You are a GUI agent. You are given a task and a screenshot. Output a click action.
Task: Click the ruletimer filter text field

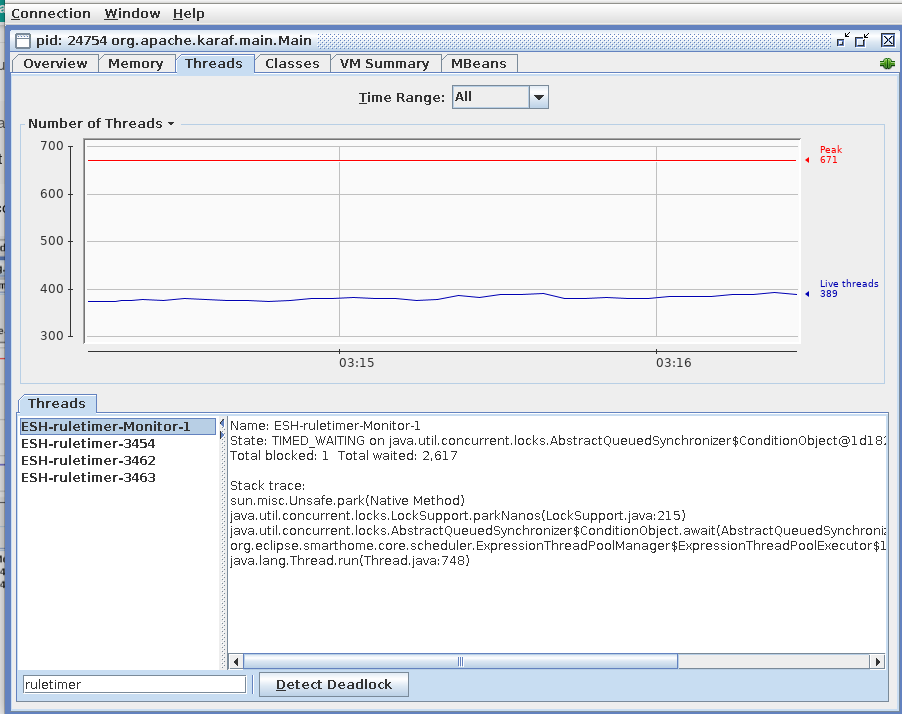coord(134,685)
